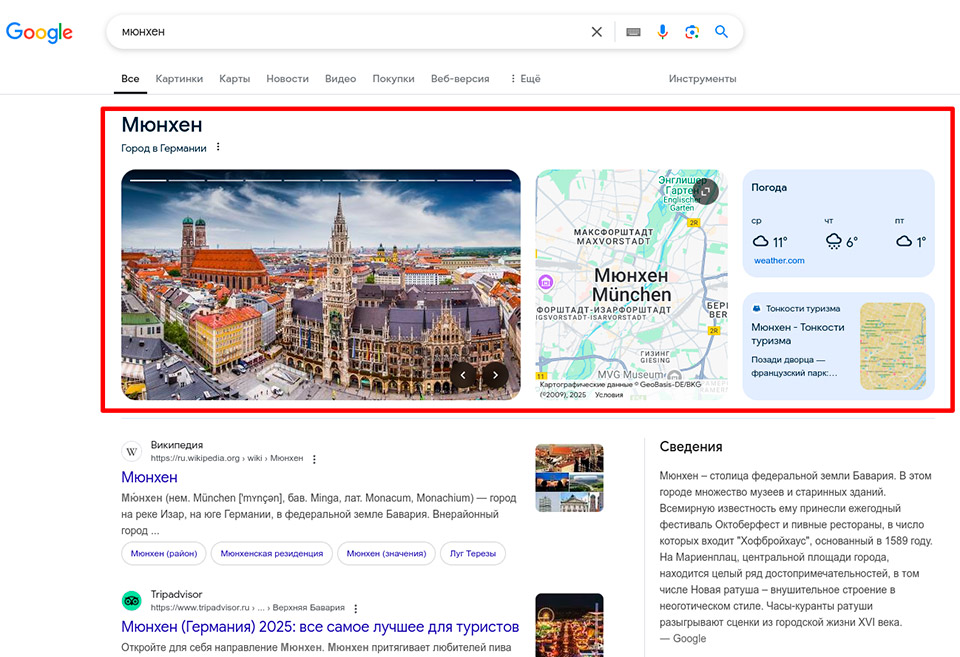Open three-dot menu for Wikipedia result
This screenshot has width=960, height=657.
(x=314, y=459)
